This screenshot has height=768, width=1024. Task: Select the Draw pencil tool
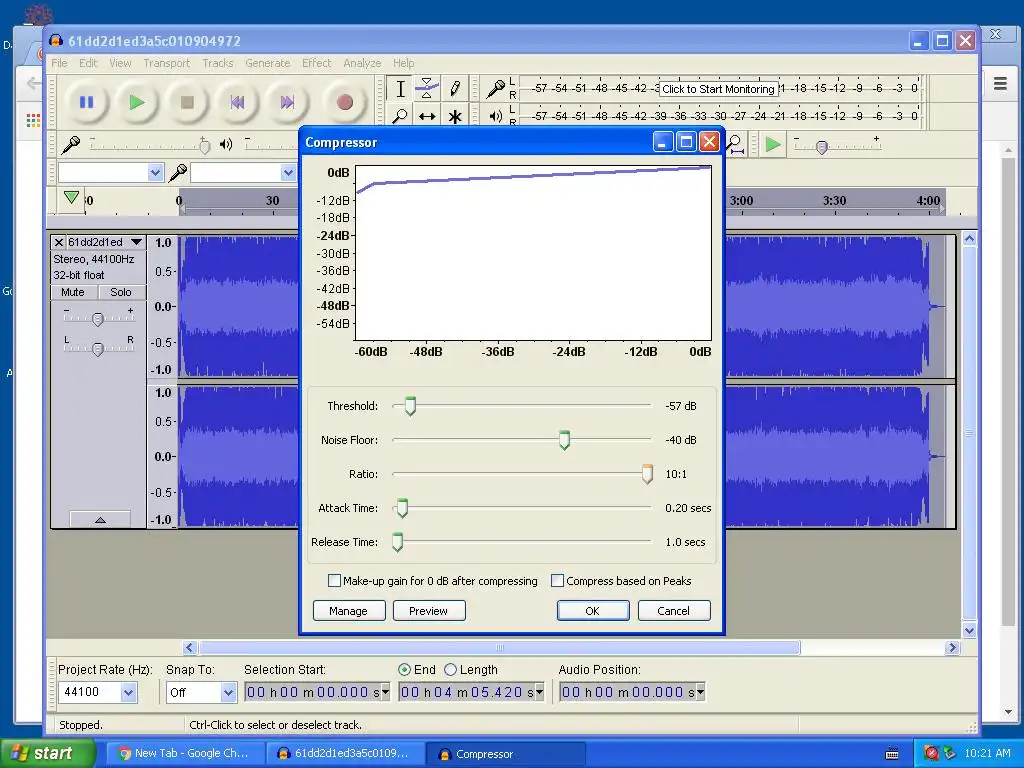455,89
